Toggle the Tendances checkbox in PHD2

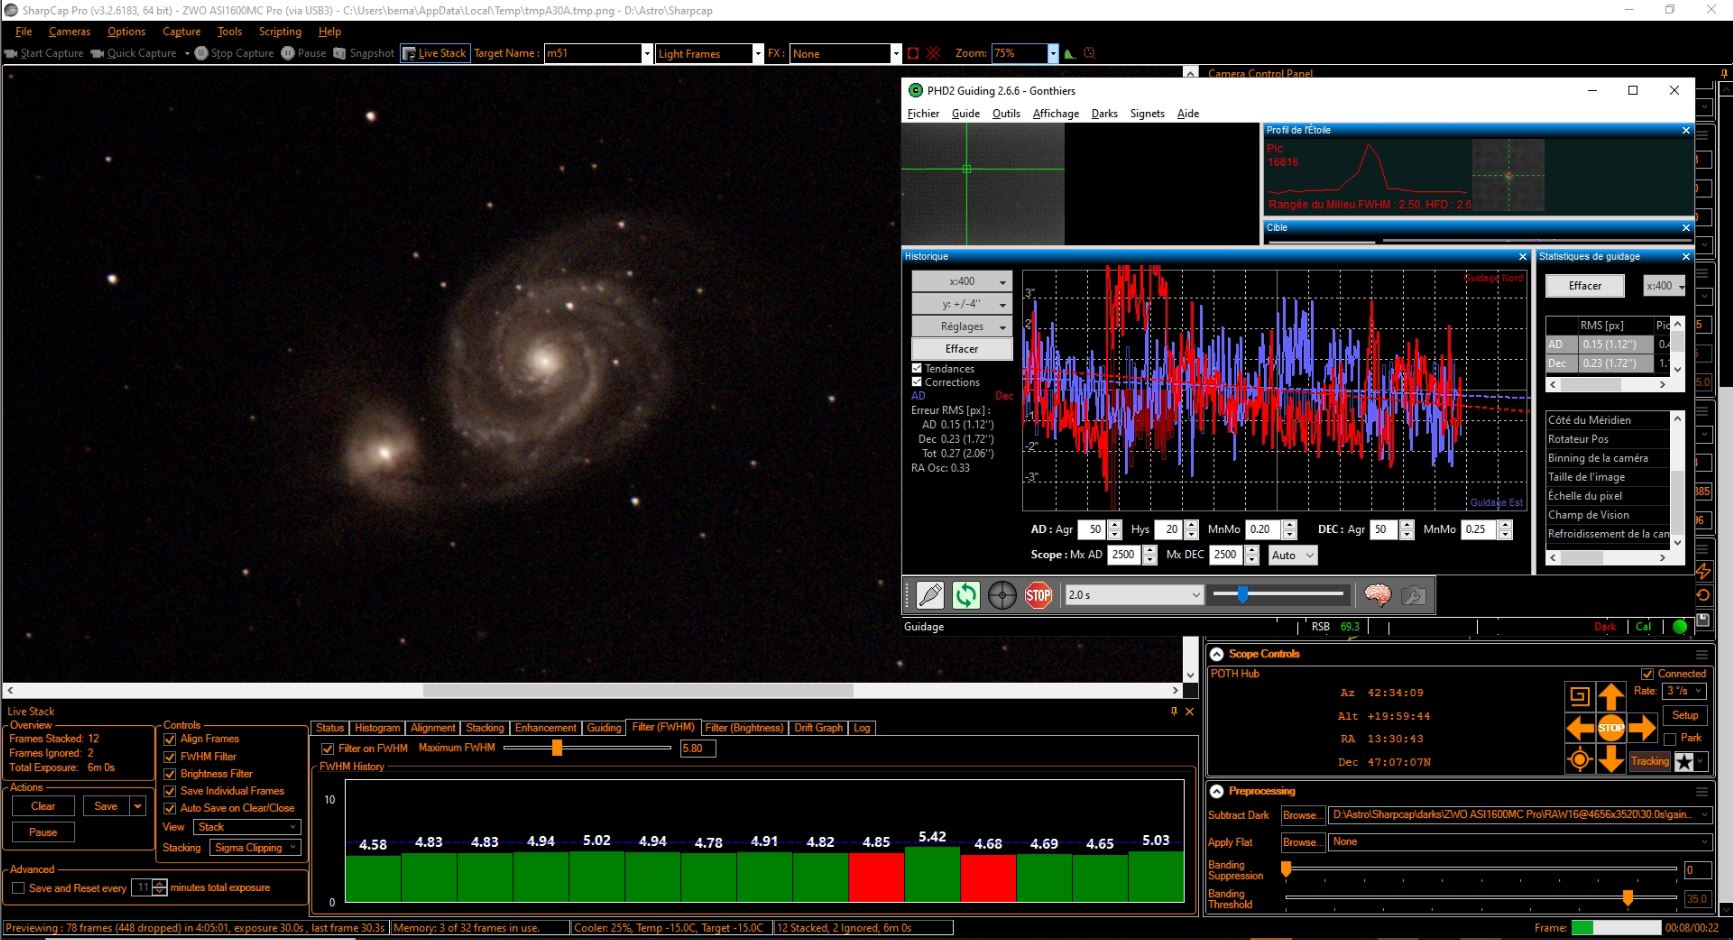point(917,369)
